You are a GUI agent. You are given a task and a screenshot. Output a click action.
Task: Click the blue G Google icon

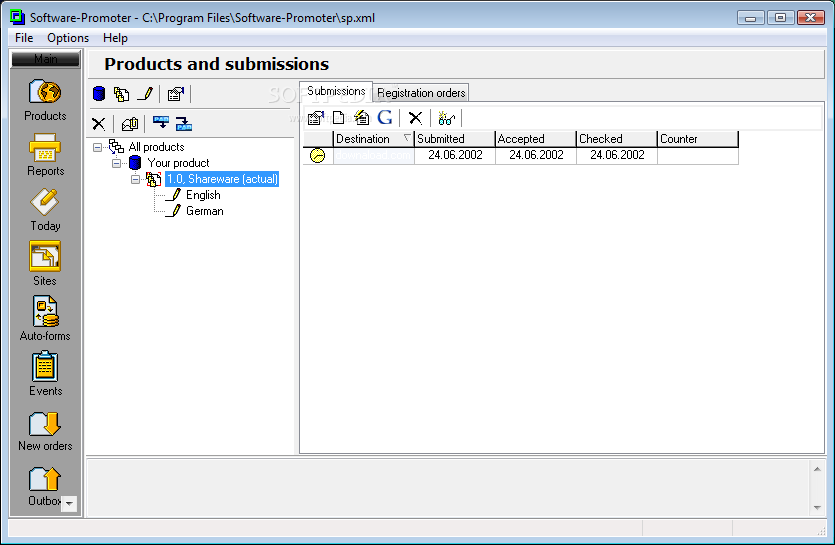384,117
